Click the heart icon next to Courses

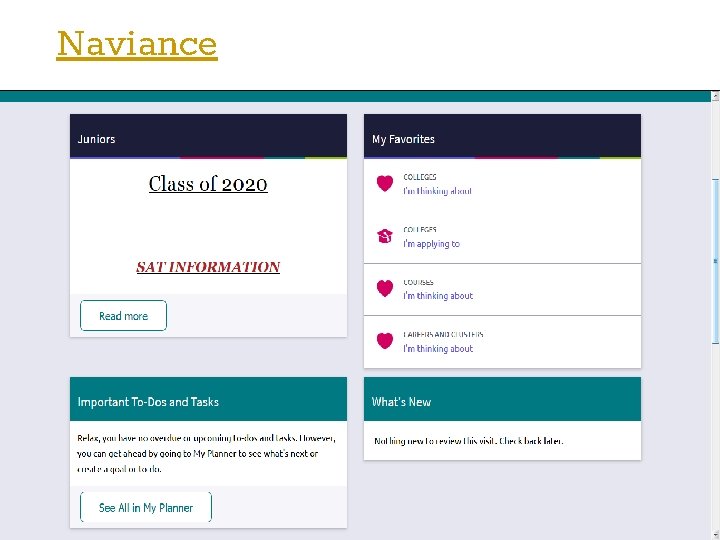point(384,289)
